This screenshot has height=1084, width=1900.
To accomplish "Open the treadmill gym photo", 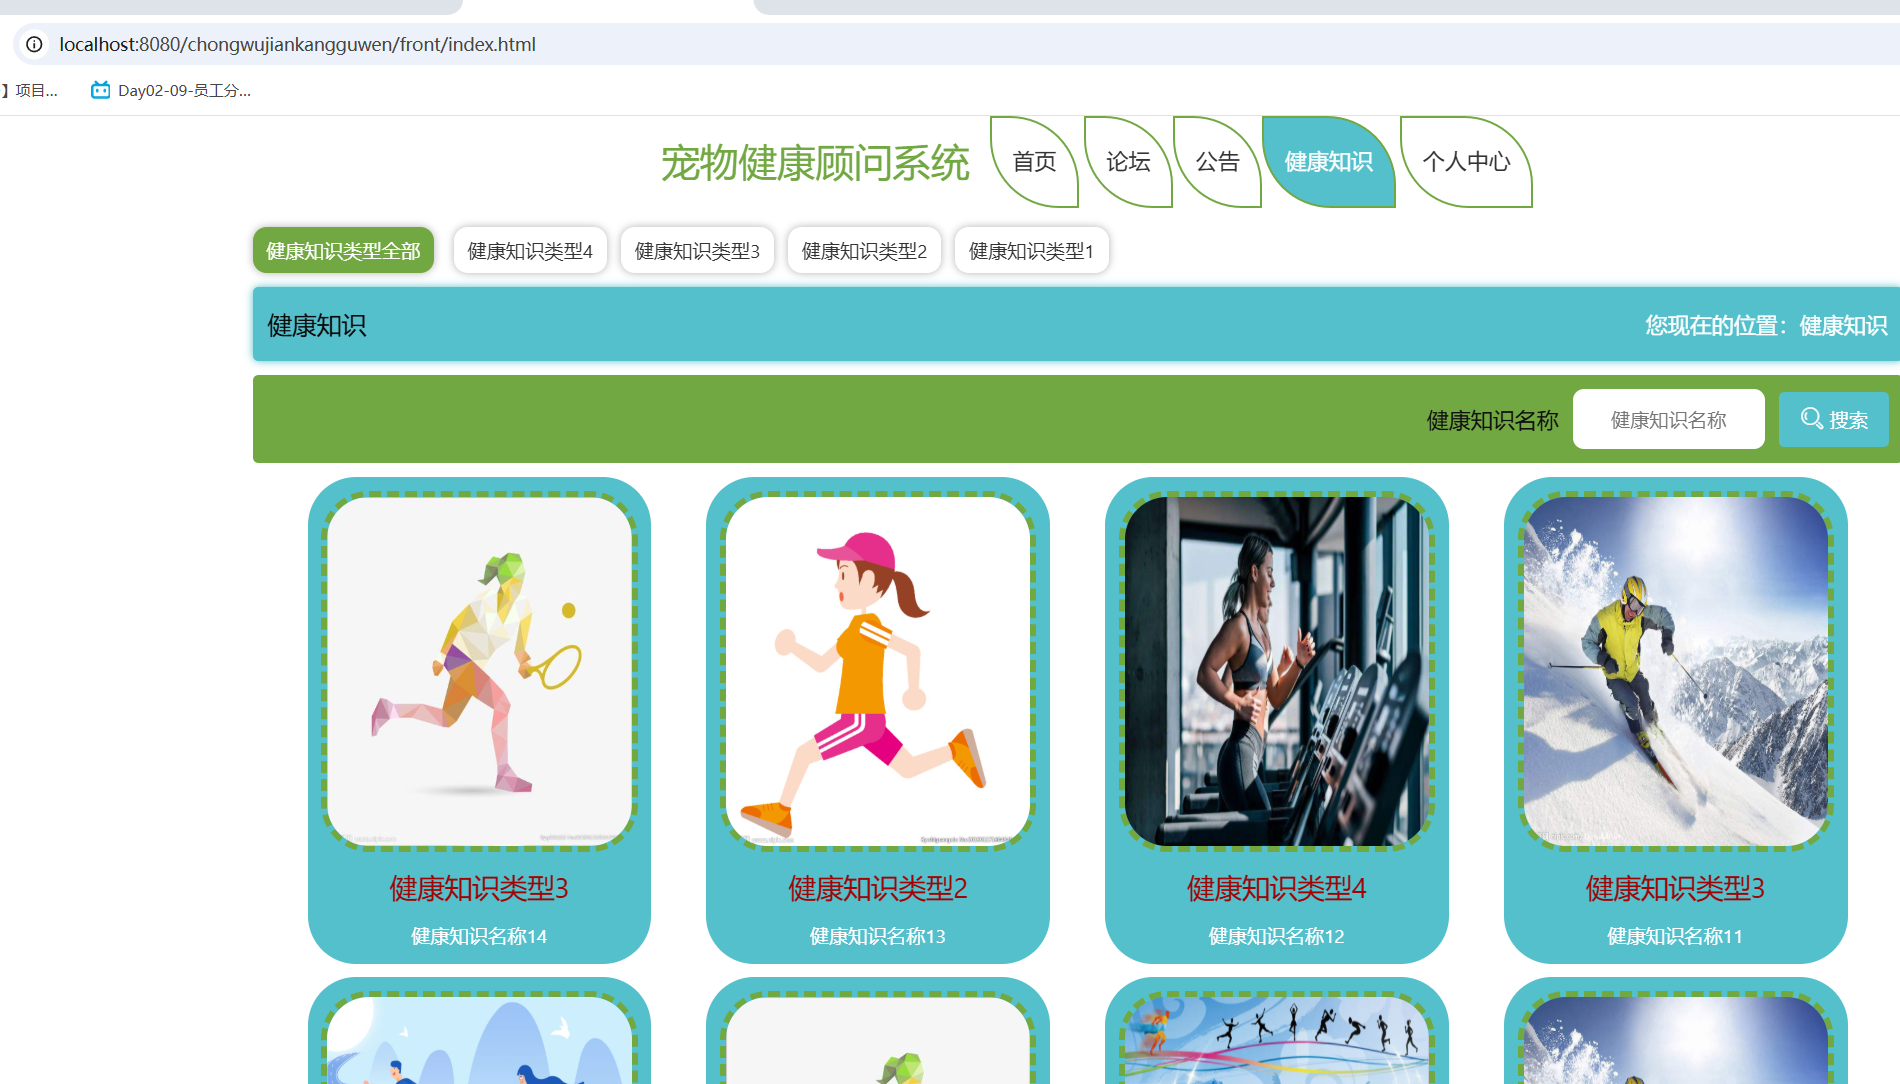I will click(x=1276, y=671).
